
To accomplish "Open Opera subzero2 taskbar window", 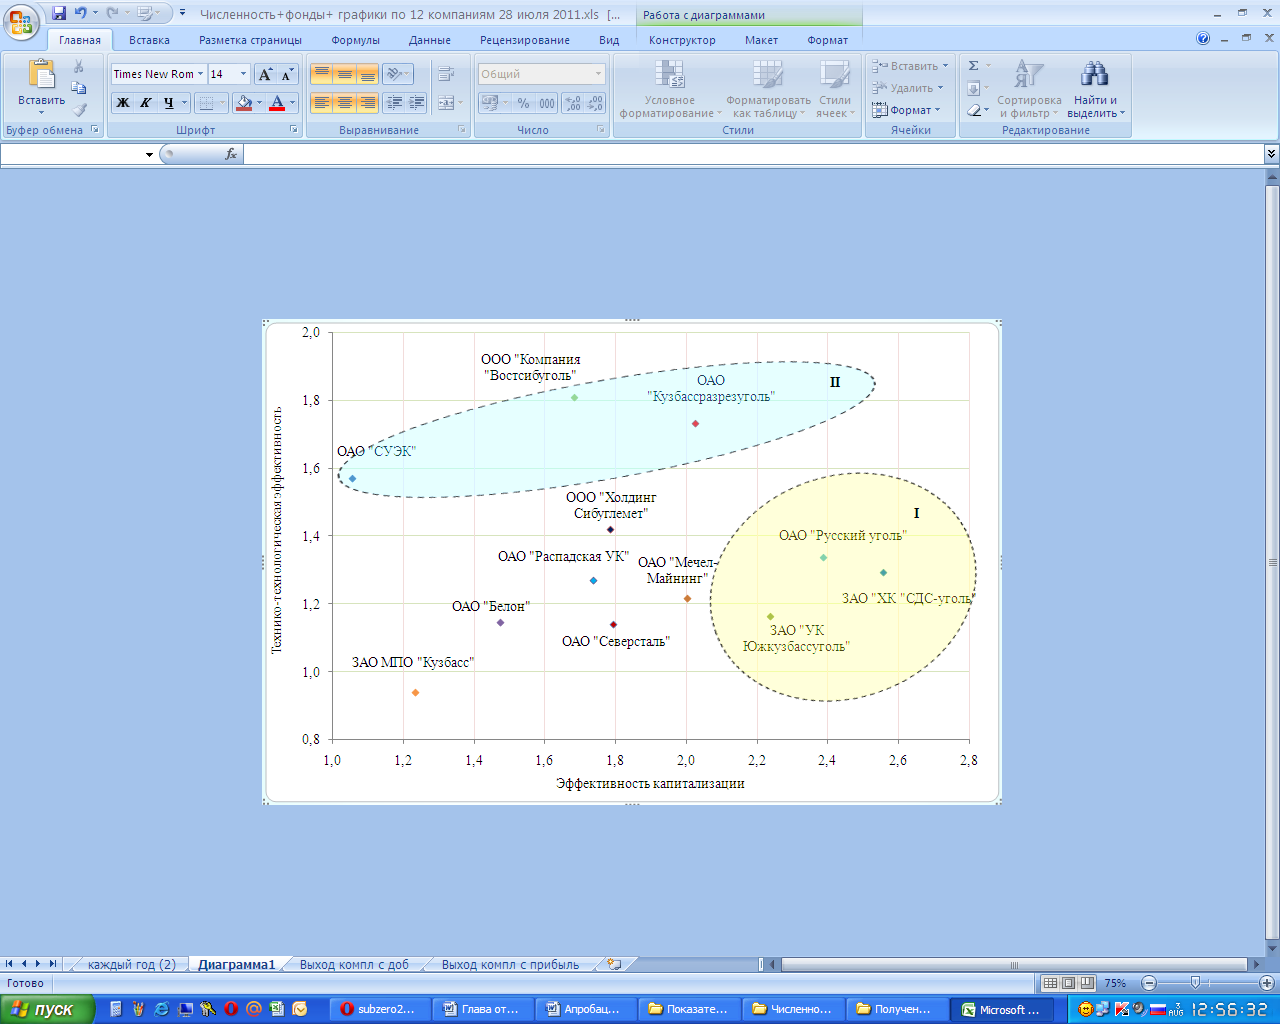I will coord(382,1009).
